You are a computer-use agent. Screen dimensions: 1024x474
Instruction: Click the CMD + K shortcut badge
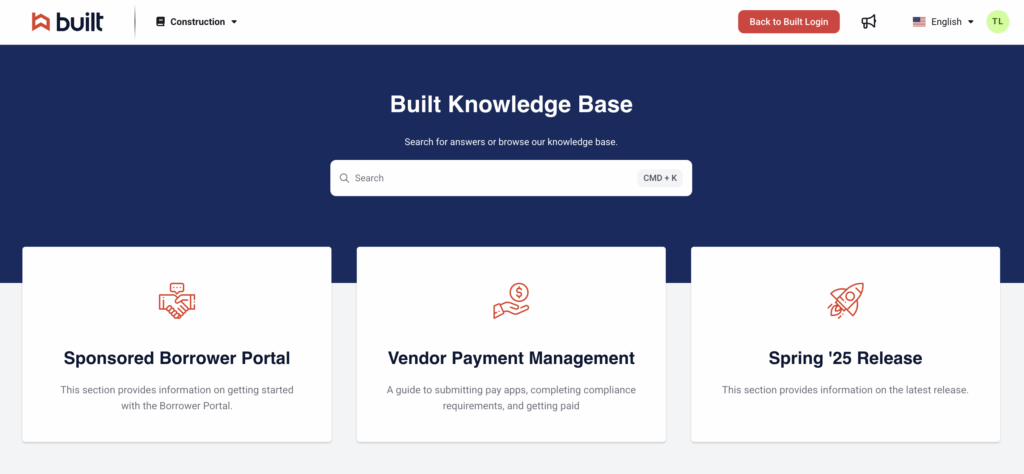coord(660,178)
